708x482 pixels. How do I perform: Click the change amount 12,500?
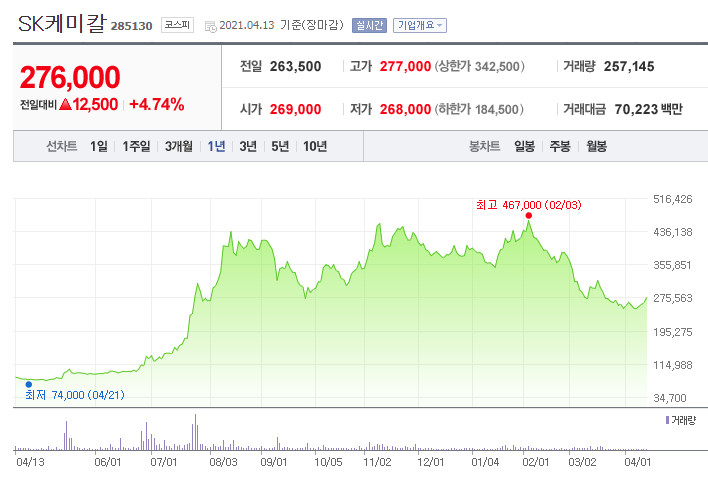[95, 104]
